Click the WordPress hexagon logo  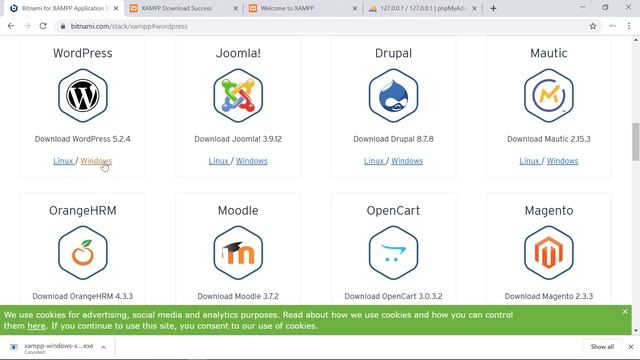tap(83, 96)
